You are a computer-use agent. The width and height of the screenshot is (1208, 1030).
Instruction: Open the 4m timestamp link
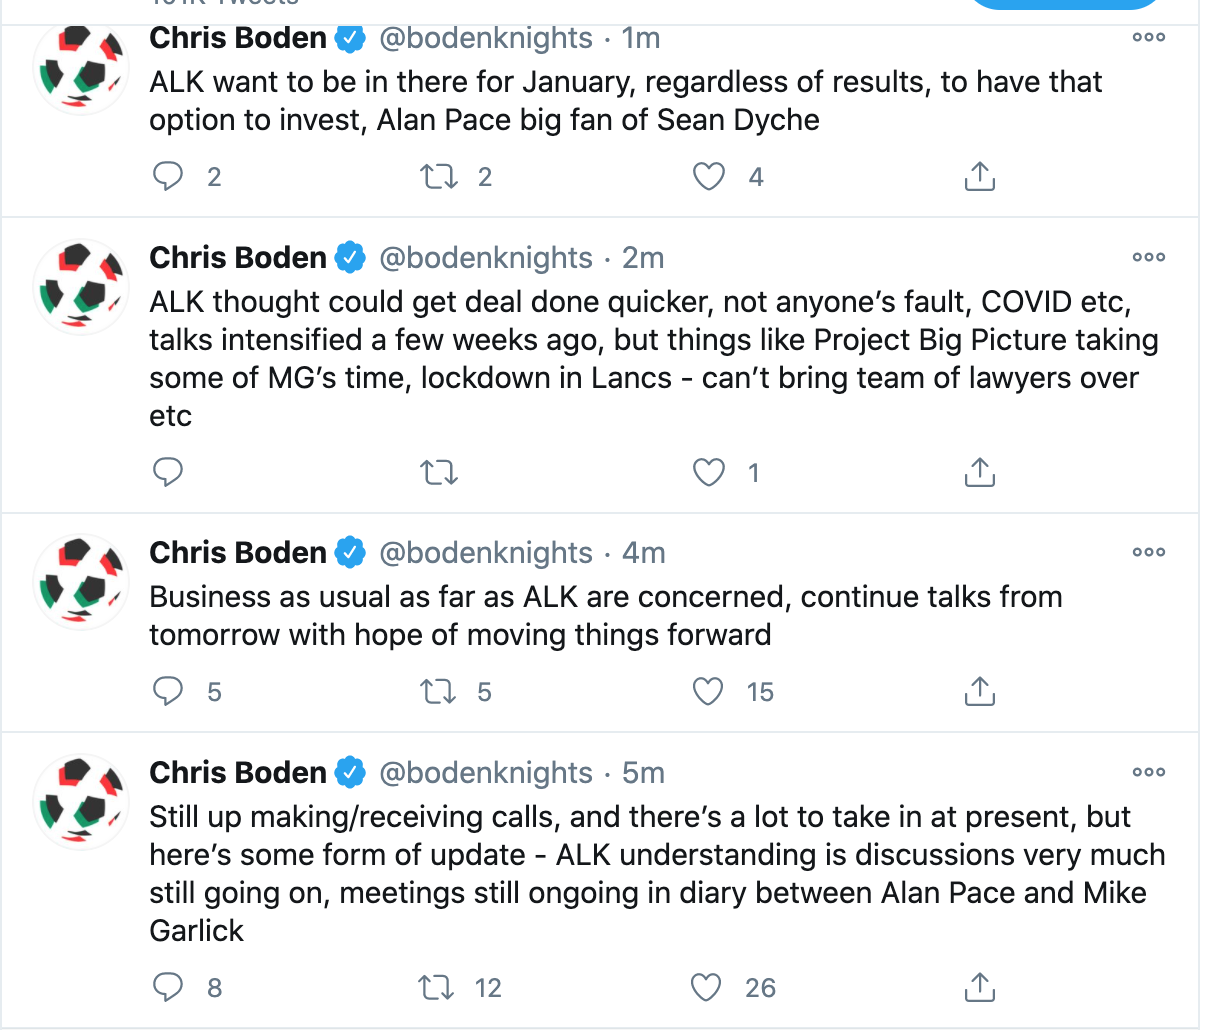click(x=644, y=553)
